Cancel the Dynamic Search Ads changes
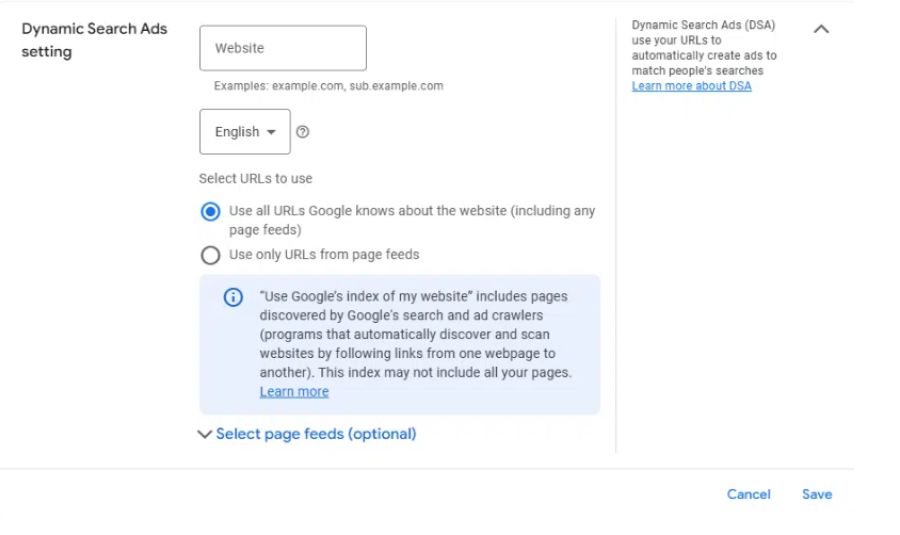 click(x=748, y=494)
